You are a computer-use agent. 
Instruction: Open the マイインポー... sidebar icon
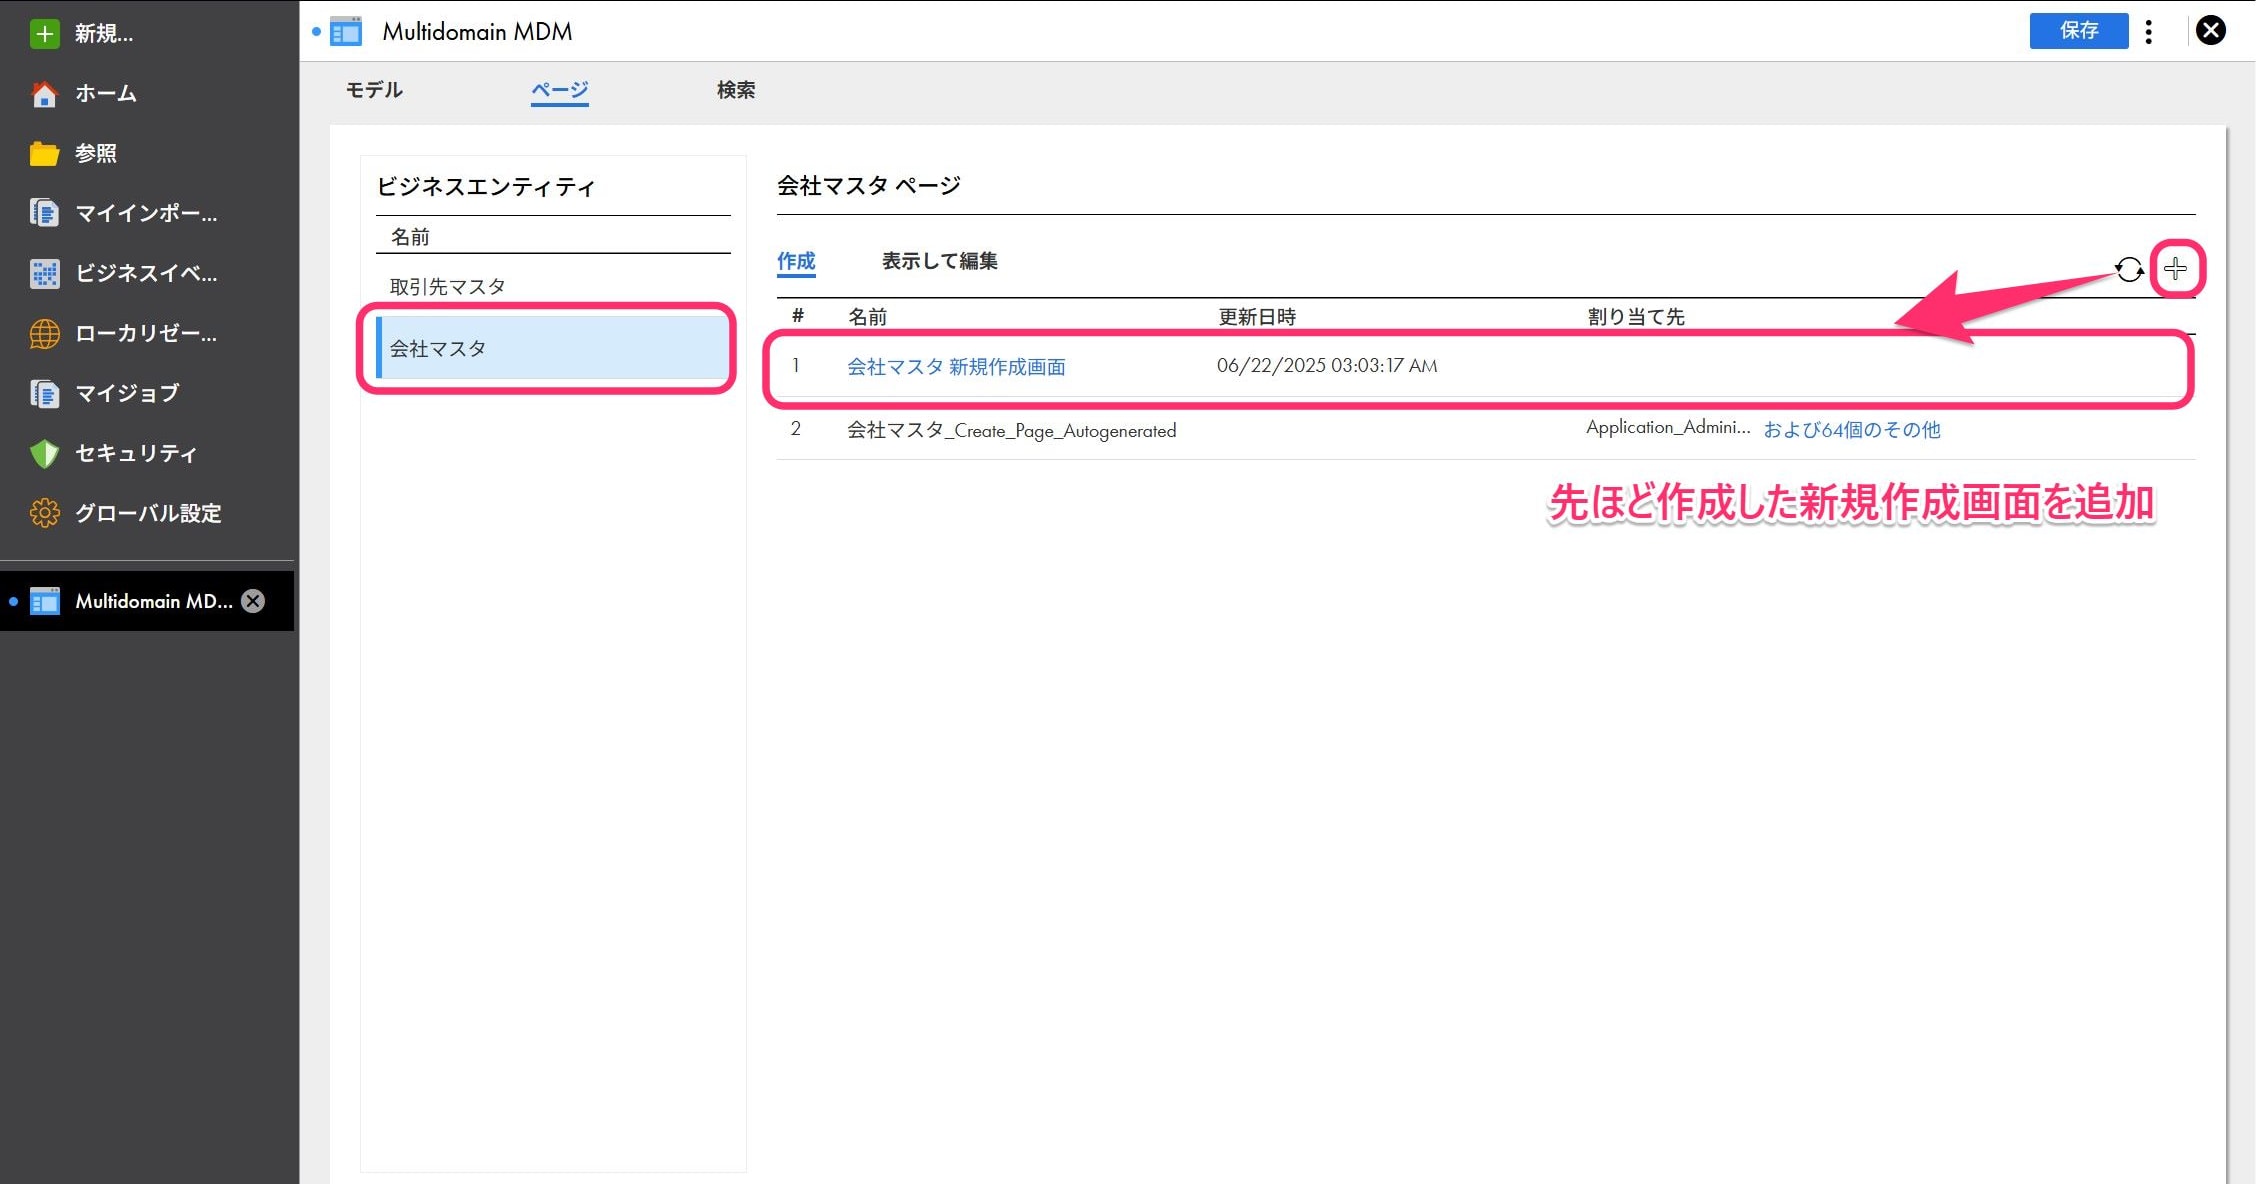(x=44, y=213)
